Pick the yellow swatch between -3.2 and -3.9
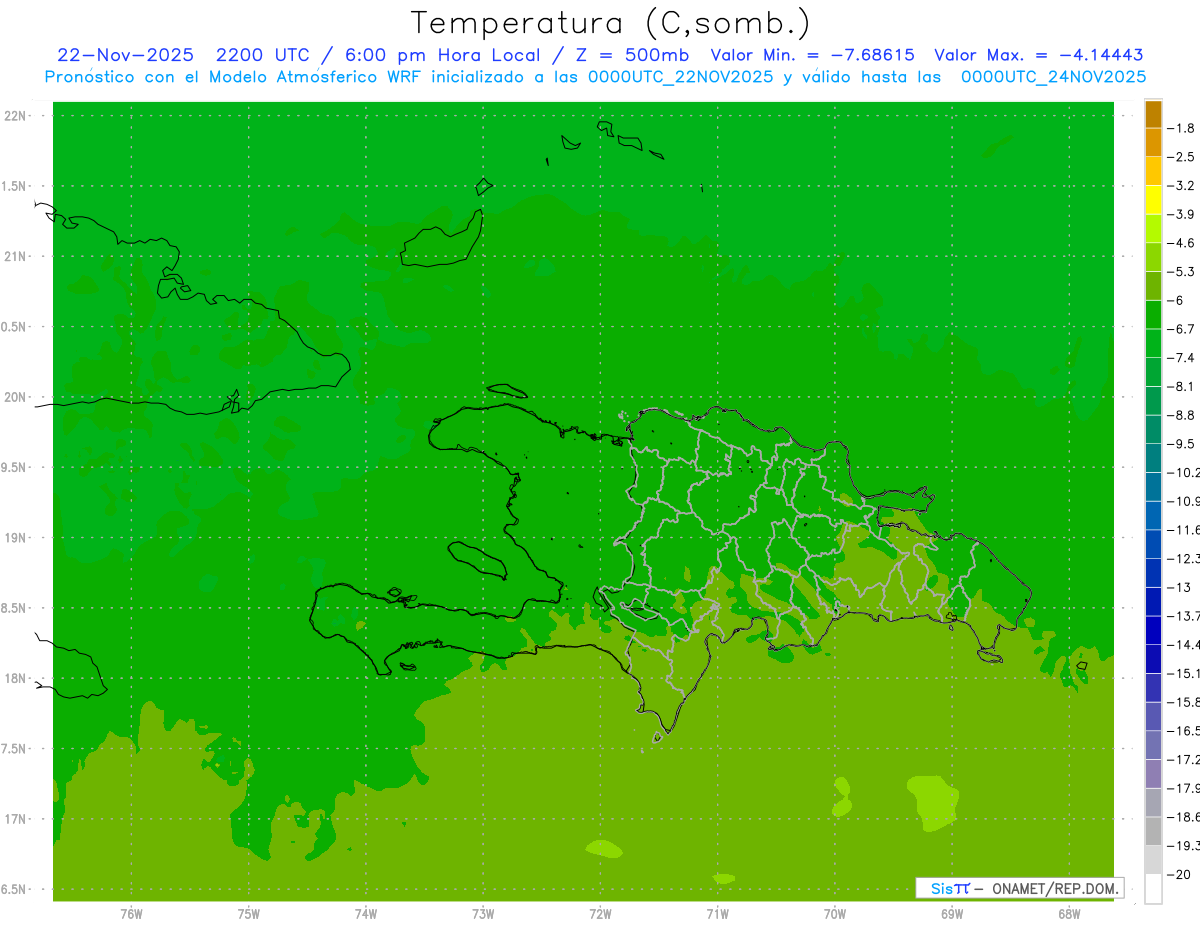 click(1153, 200)
